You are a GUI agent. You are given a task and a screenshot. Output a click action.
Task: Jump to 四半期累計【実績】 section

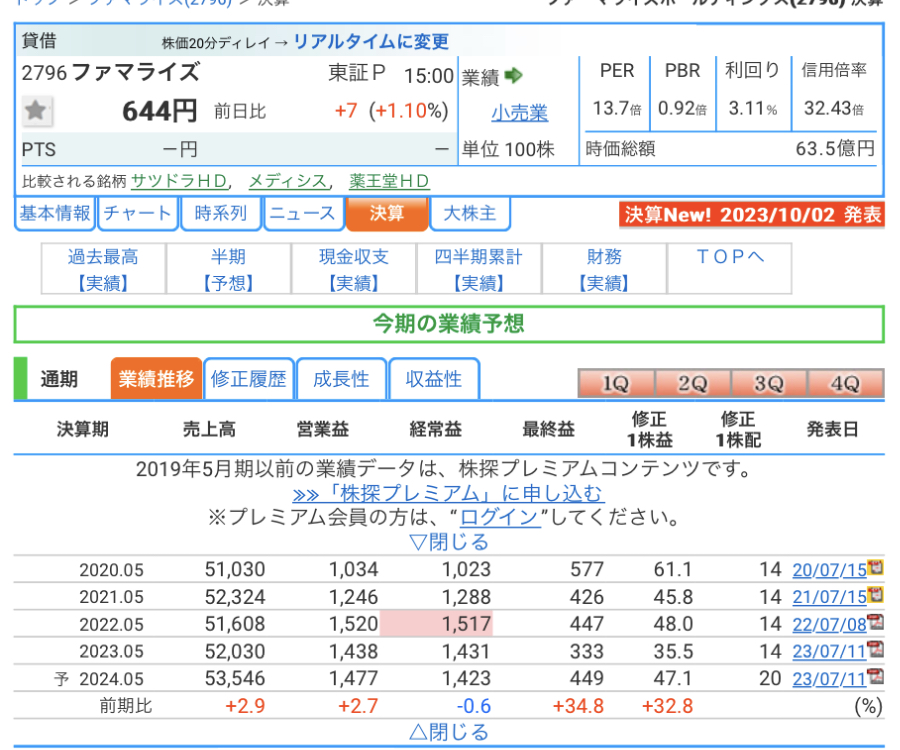coord(479,269)
